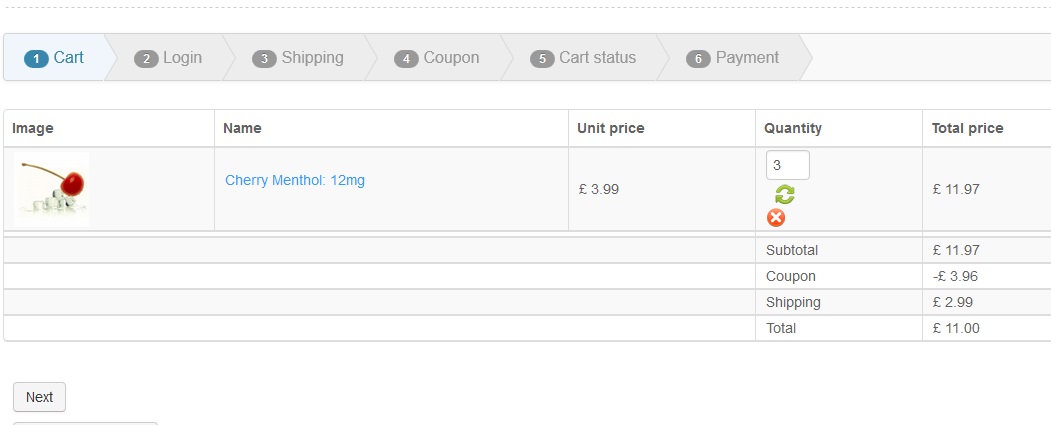Click the green refresh quantity icon

(785, 195)
